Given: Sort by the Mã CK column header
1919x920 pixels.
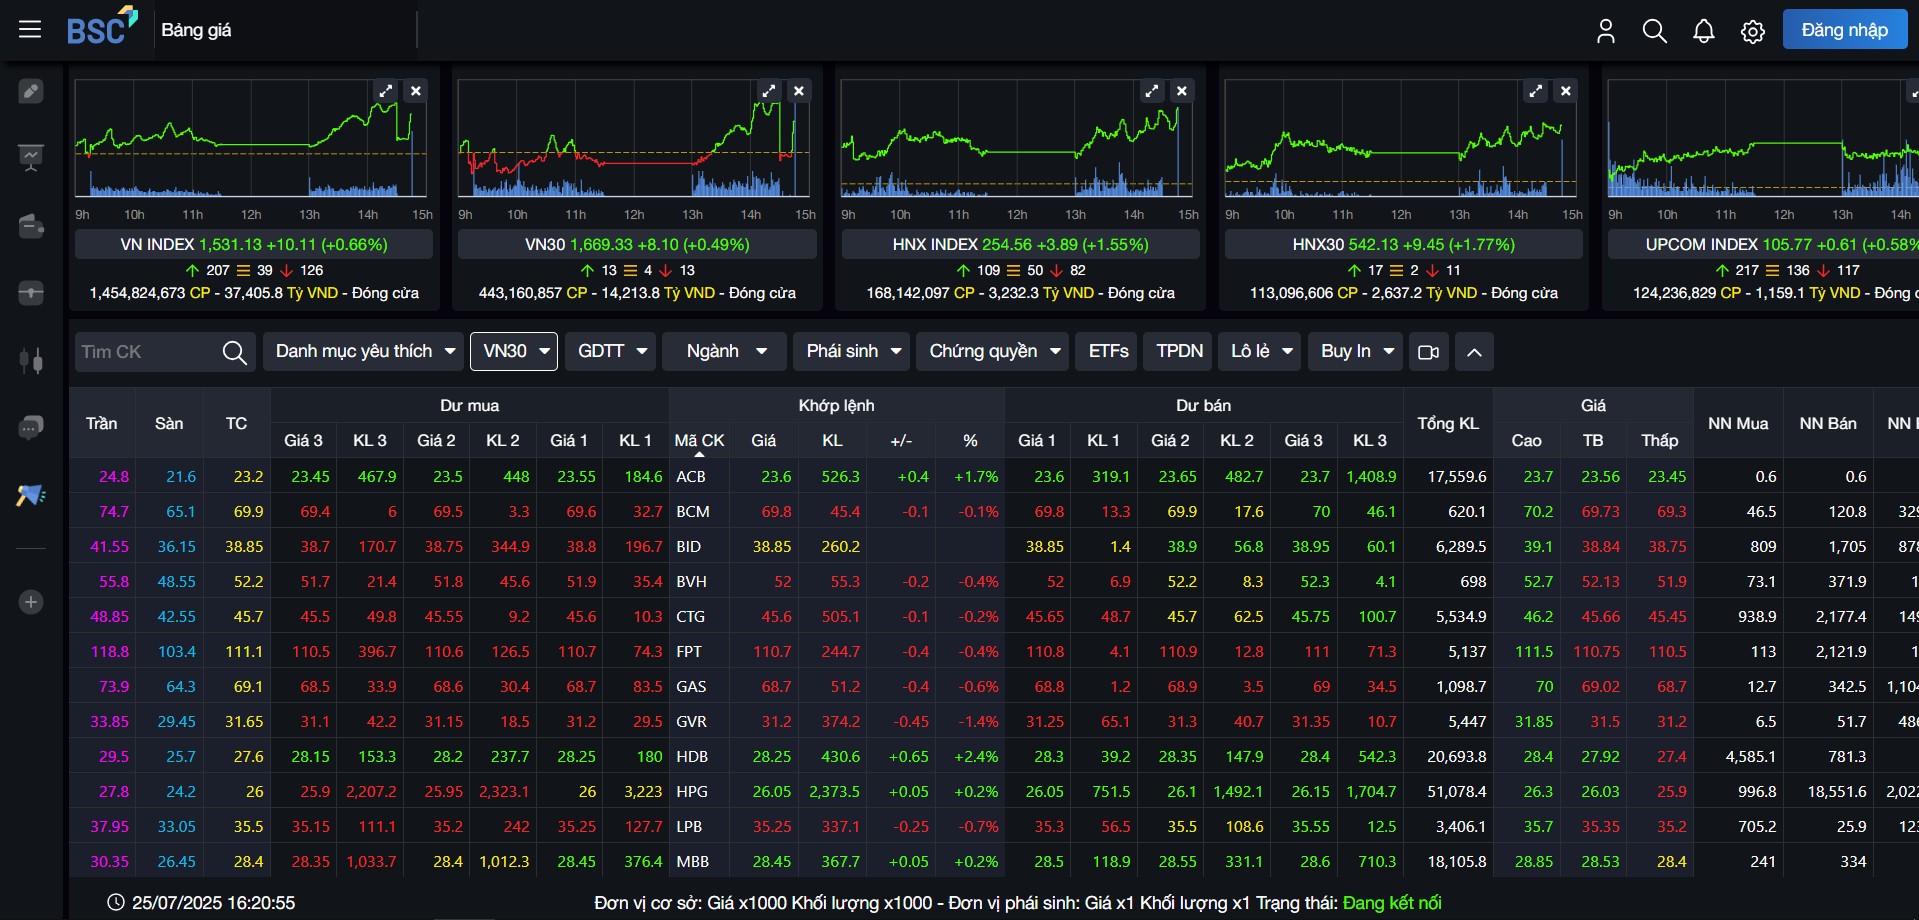Looking at the screenshot, I should (699, 441).
